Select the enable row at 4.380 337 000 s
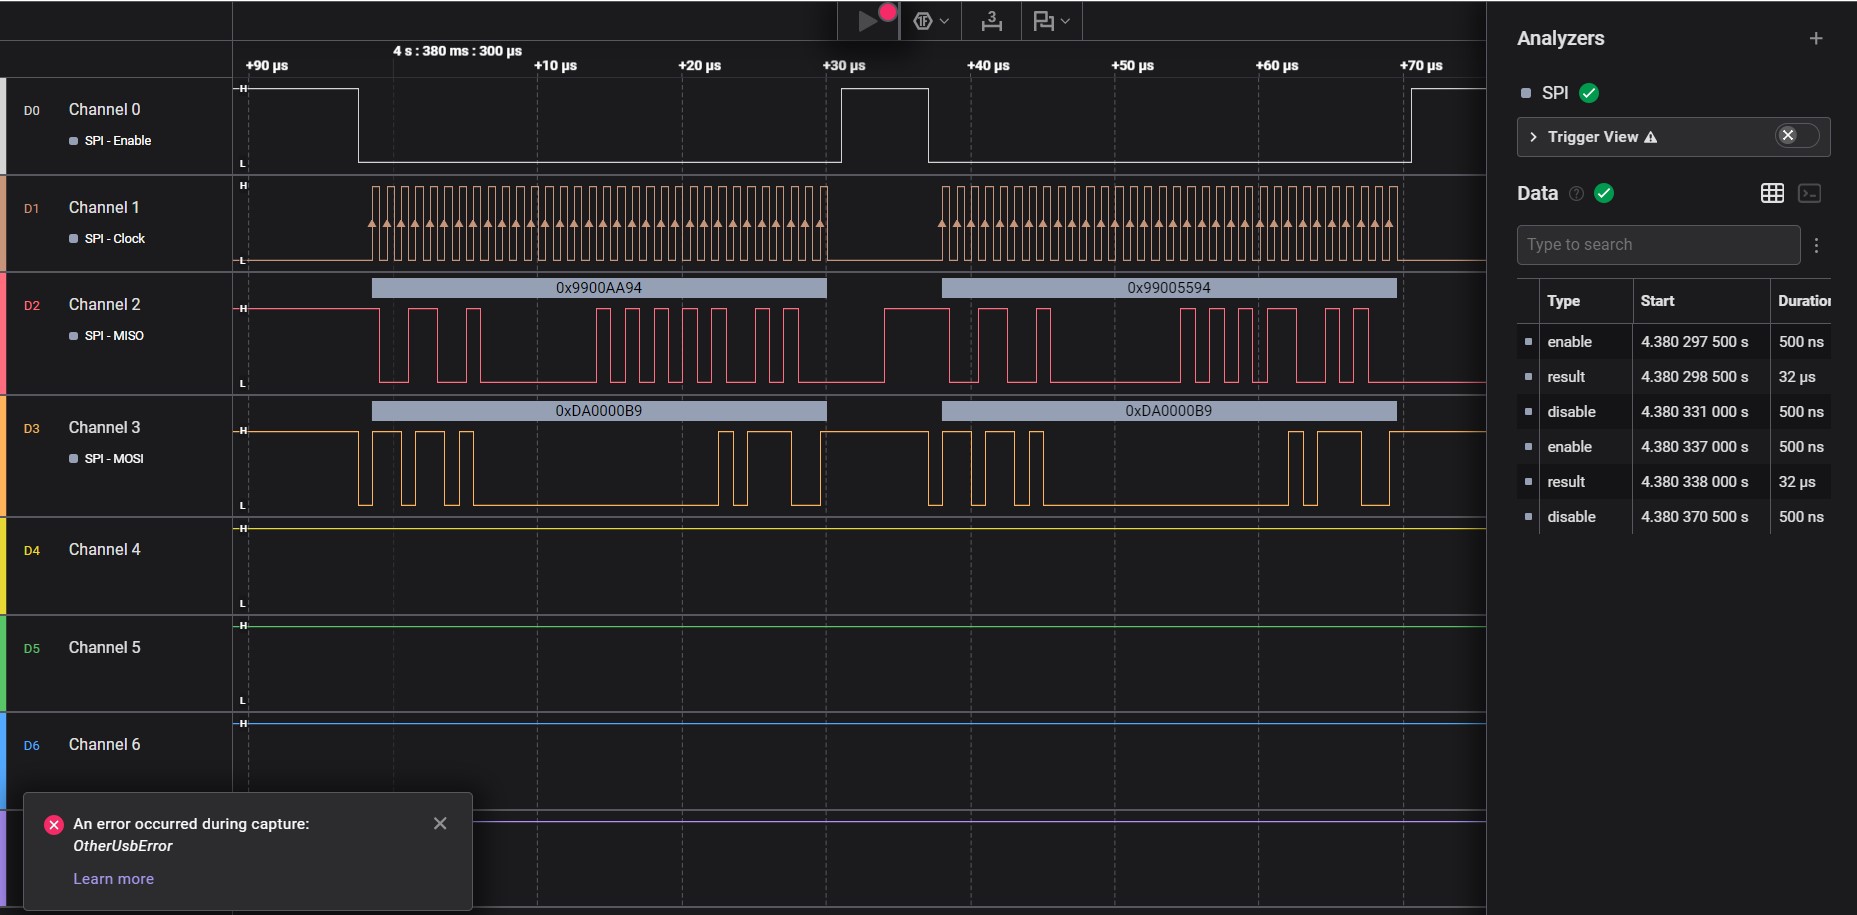Screen dimensions: 1857x915 1674,447
